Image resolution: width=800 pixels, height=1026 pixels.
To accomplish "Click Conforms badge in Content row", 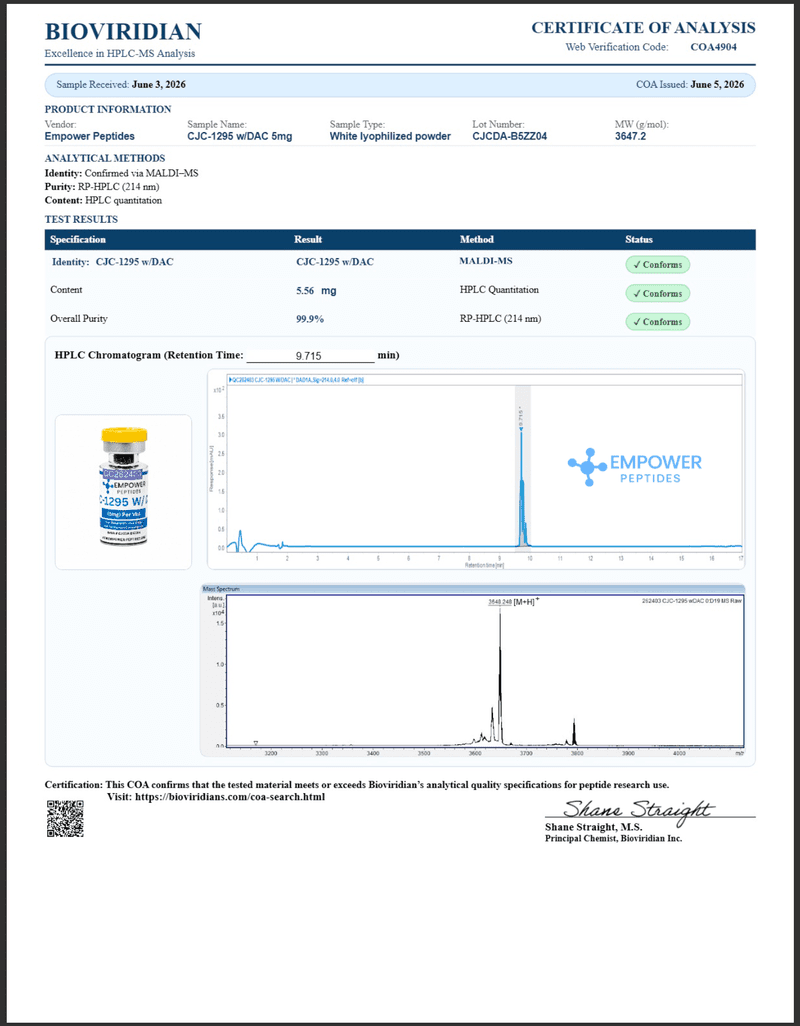I will coord(657,293).
